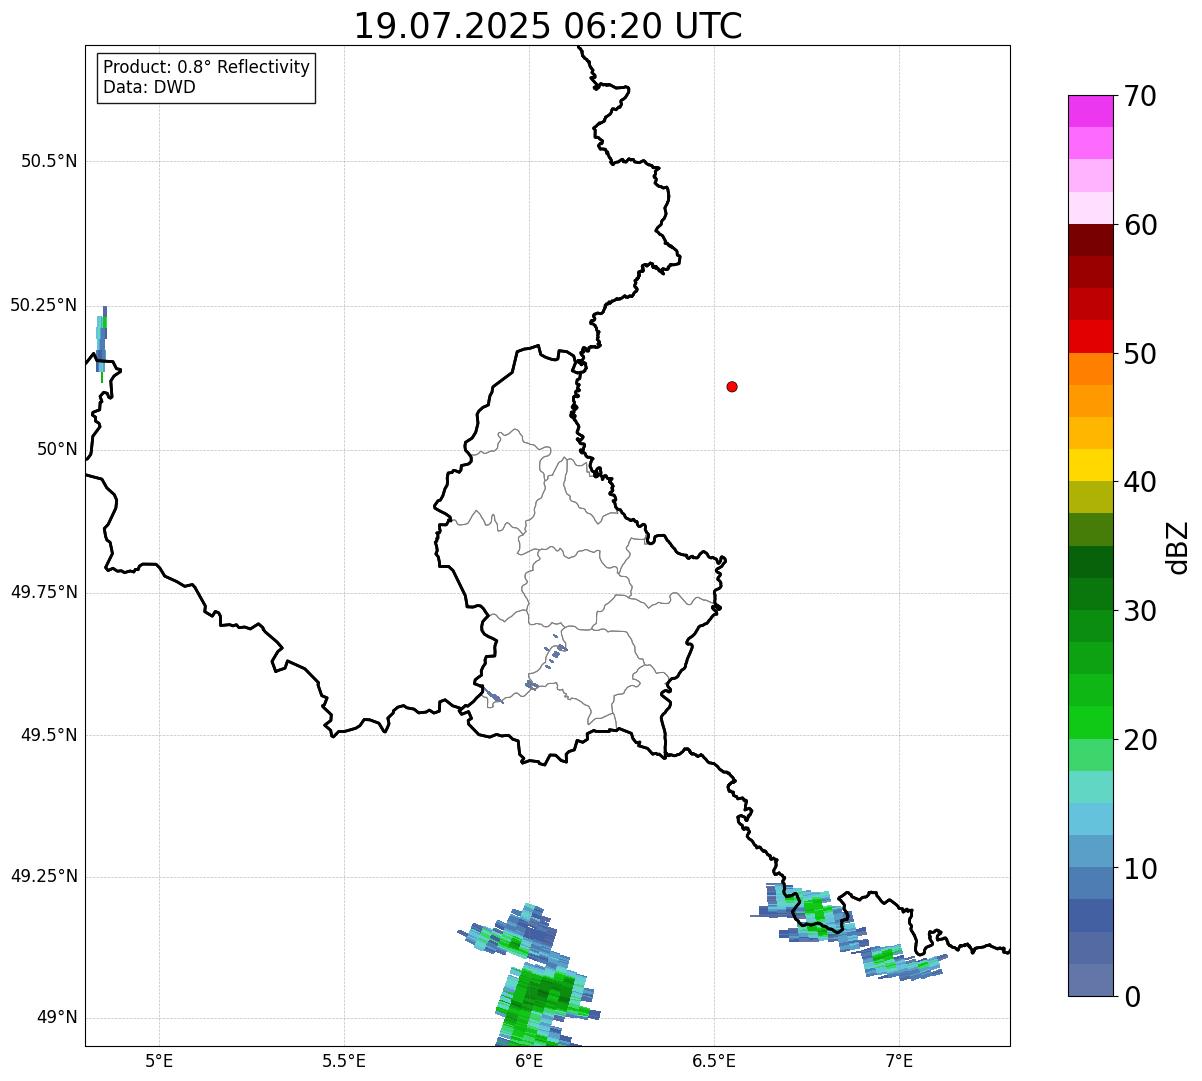Click the radar echo near 7°E 49.1°N
The image size is (1202, 1081).
coord(902,961)
